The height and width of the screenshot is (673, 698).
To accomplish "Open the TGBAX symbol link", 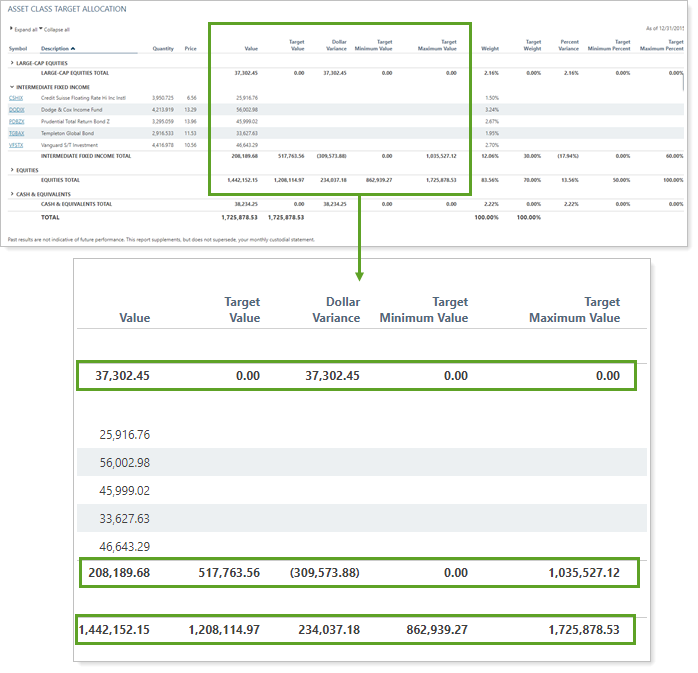I will pyautogui.click(x=16, y=133).
